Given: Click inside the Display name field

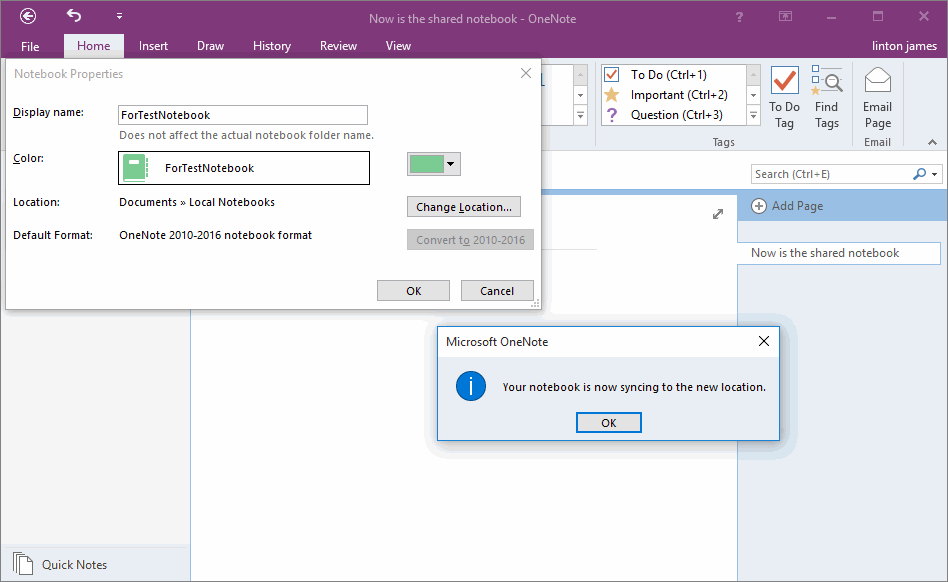Looking at the screenshot, I should [x=242, y=114].
